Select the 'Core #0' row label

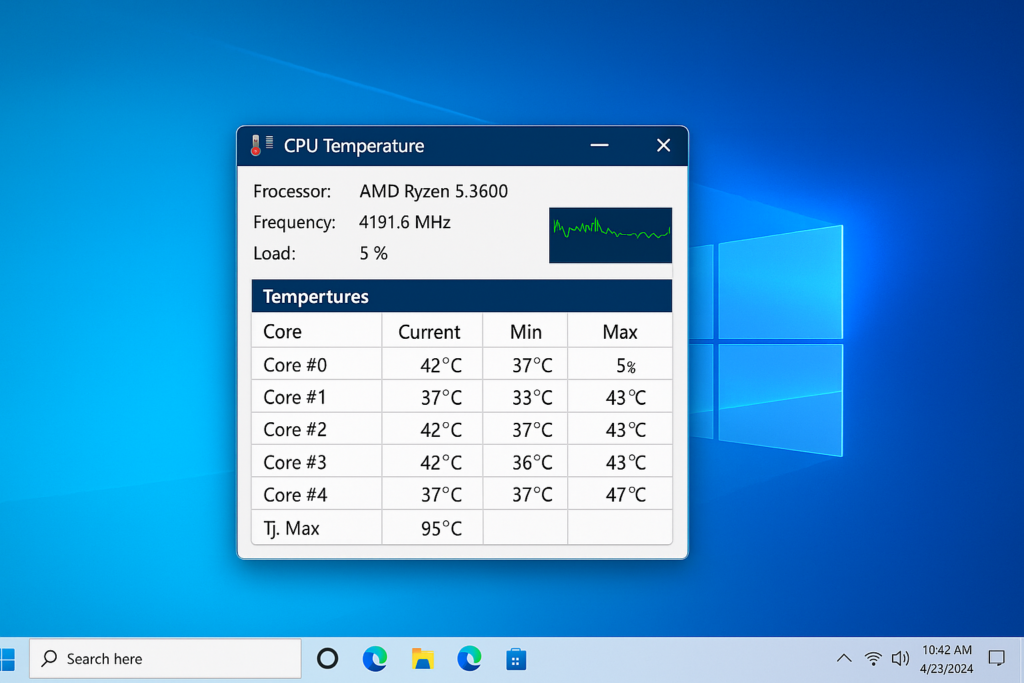coord(295,364)
